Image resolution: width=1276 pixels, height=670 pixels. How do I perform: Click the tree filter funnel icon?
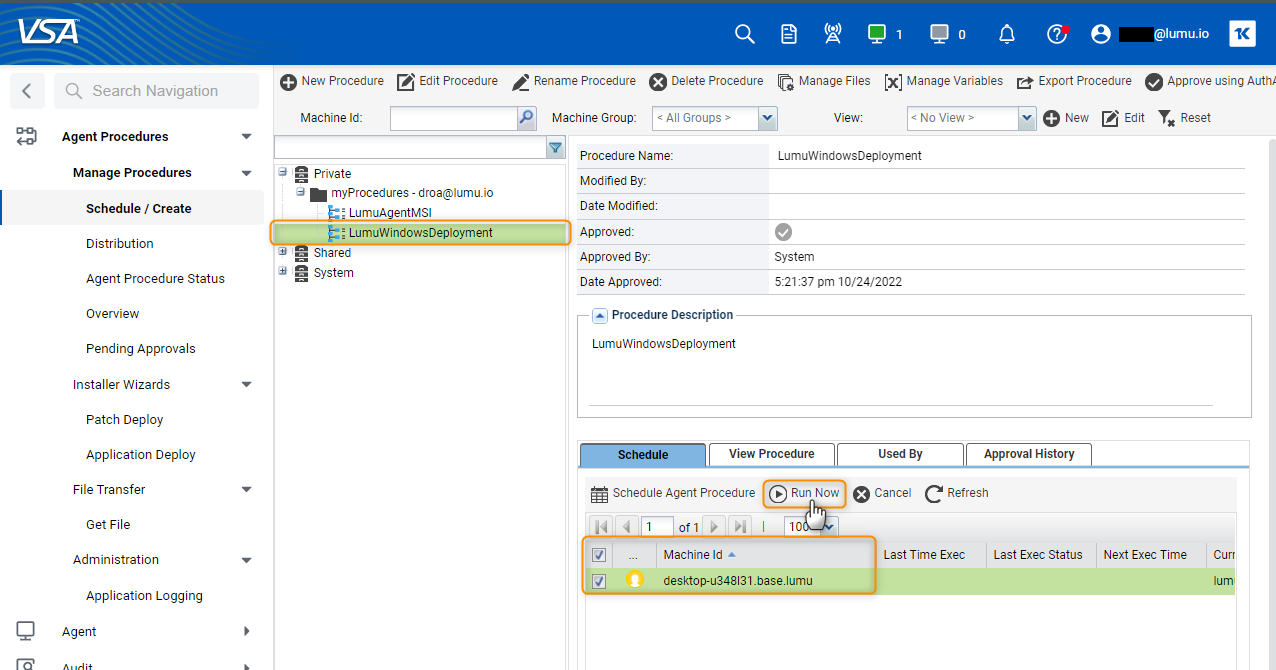[x=555, y=148]
